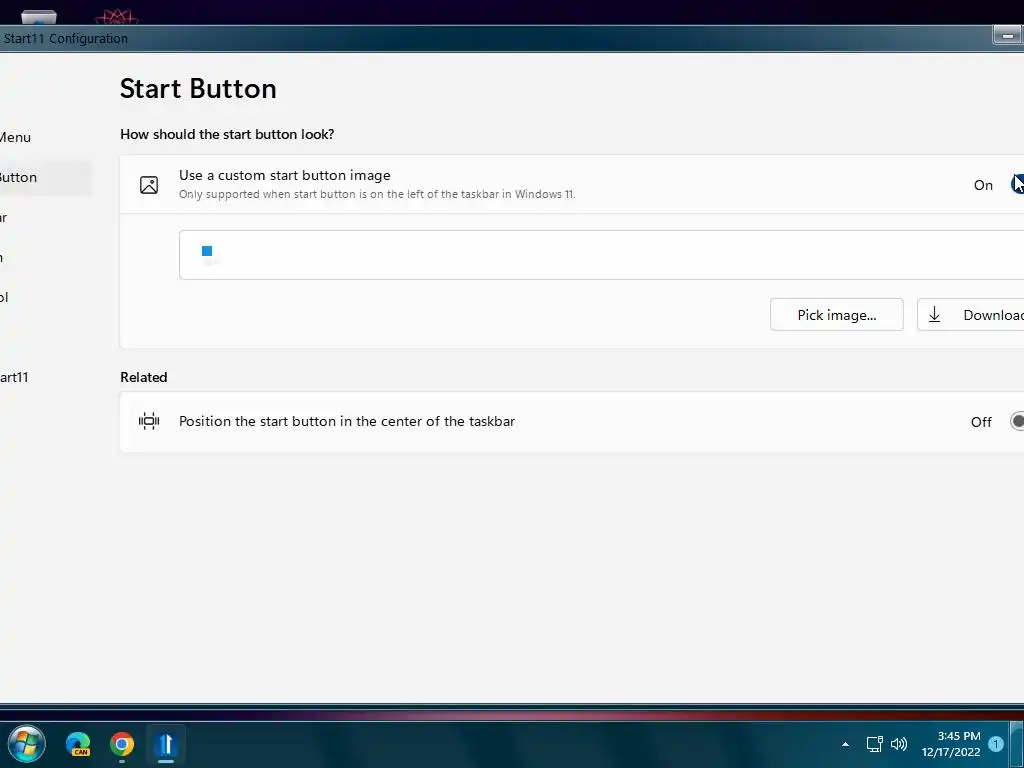
Task: Minimize the Start11 Configuration window
Action: coord(1008,35)
